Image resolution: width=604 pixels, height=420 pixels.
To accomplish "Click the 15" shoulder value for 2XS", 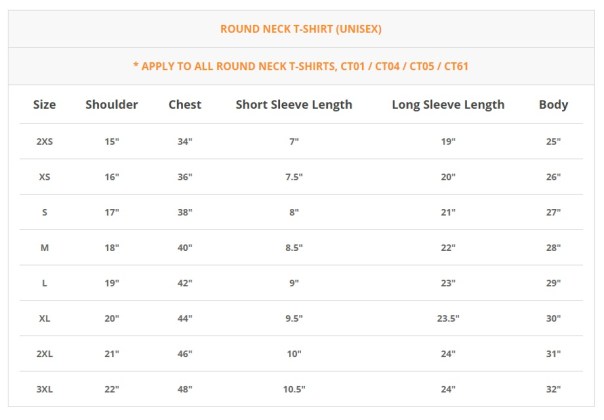I will [x=112, y=142].
